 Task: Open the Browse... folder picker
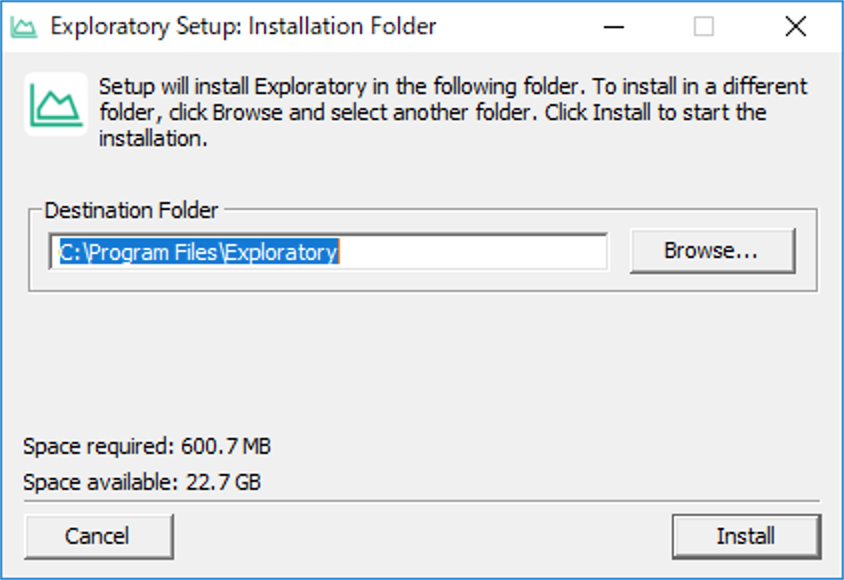(x=713, y=251)
